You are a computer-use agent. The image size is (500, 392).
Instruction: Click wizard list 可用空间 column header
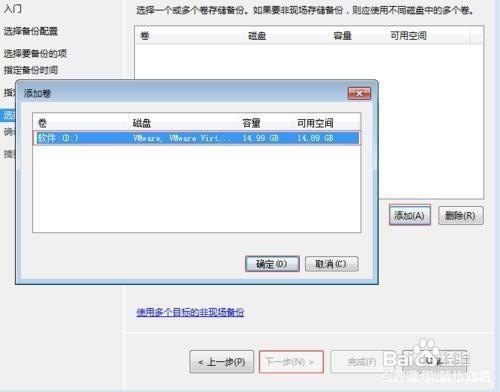[x=429, y=36]
